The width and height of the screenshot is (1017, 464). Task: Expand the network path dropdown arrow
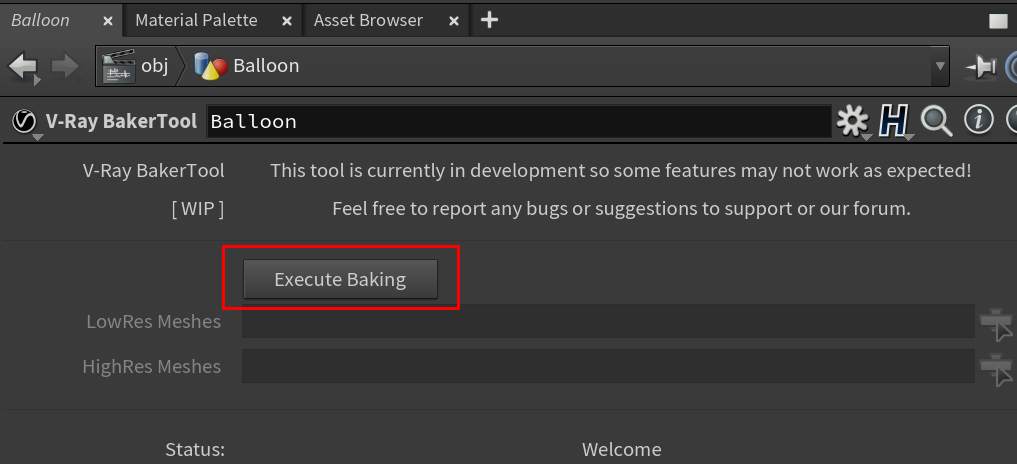[x=940, y=66]
